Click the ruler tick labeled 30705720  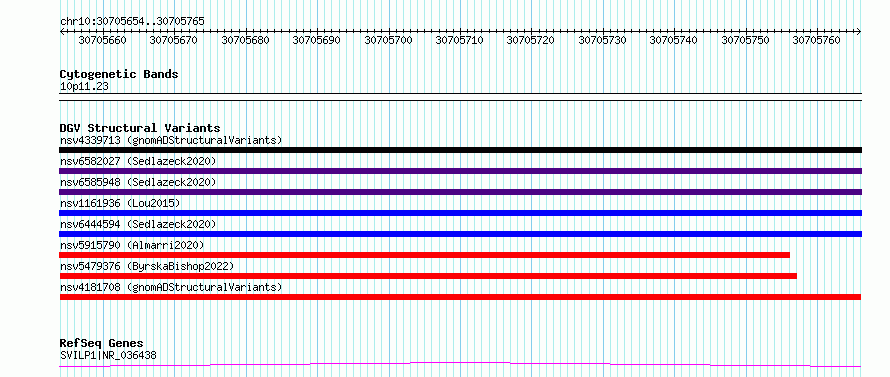click(530, 40)
